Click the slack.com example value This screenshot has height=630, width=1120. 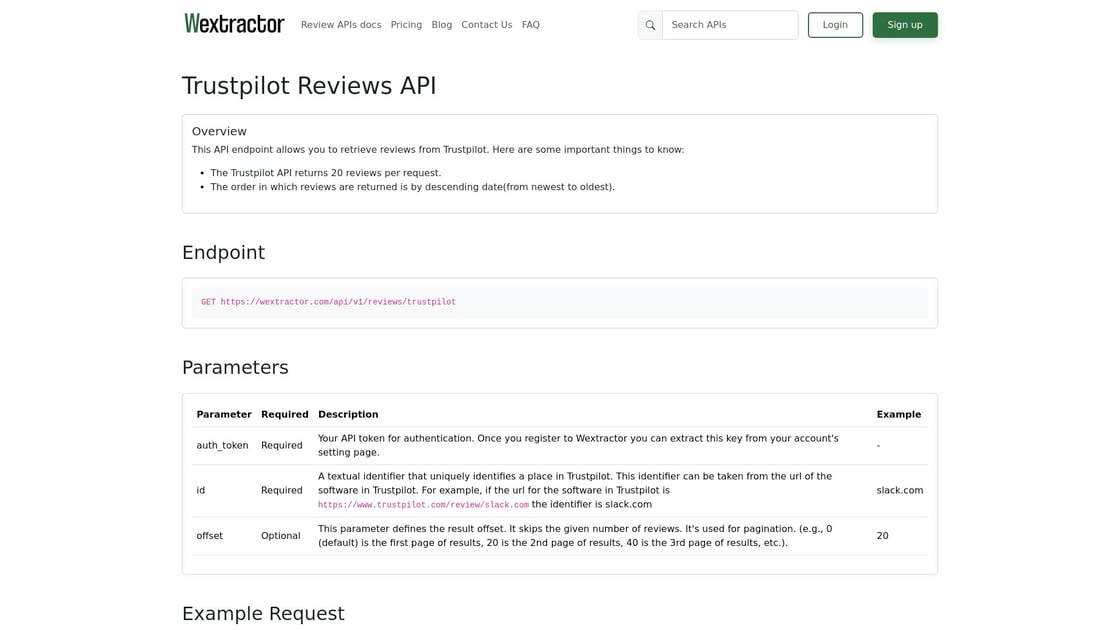click(x=900, y=490)
